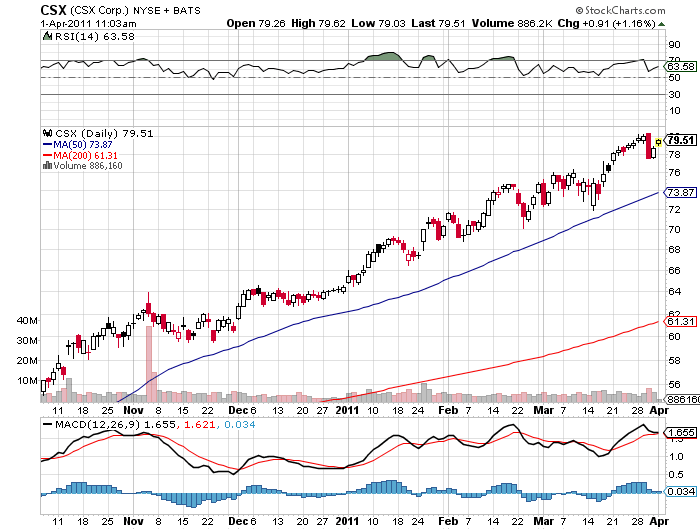Click the 200-day average tag 61.31
Screen dimensions: 700x530
[680, 321]
